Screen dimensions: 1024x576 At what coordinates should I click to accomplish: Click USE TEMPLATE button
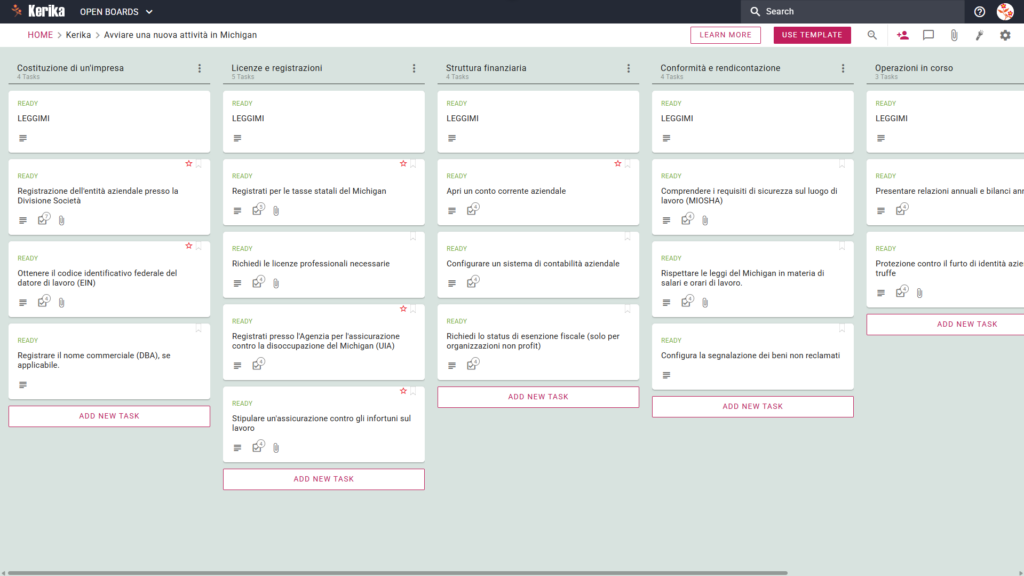click(812, 35)
